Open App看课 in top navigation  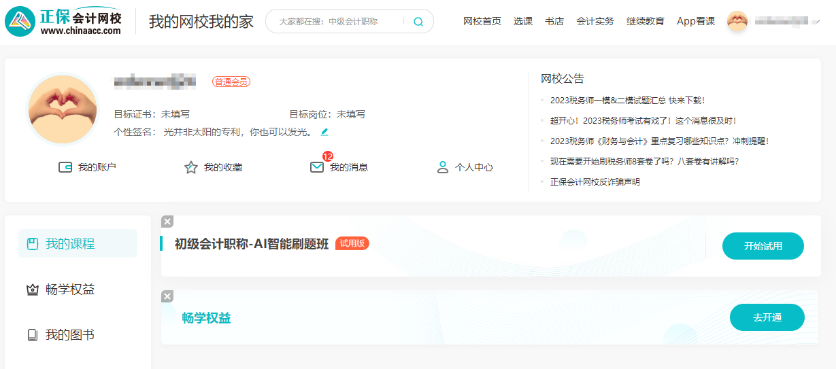[695, 21]
